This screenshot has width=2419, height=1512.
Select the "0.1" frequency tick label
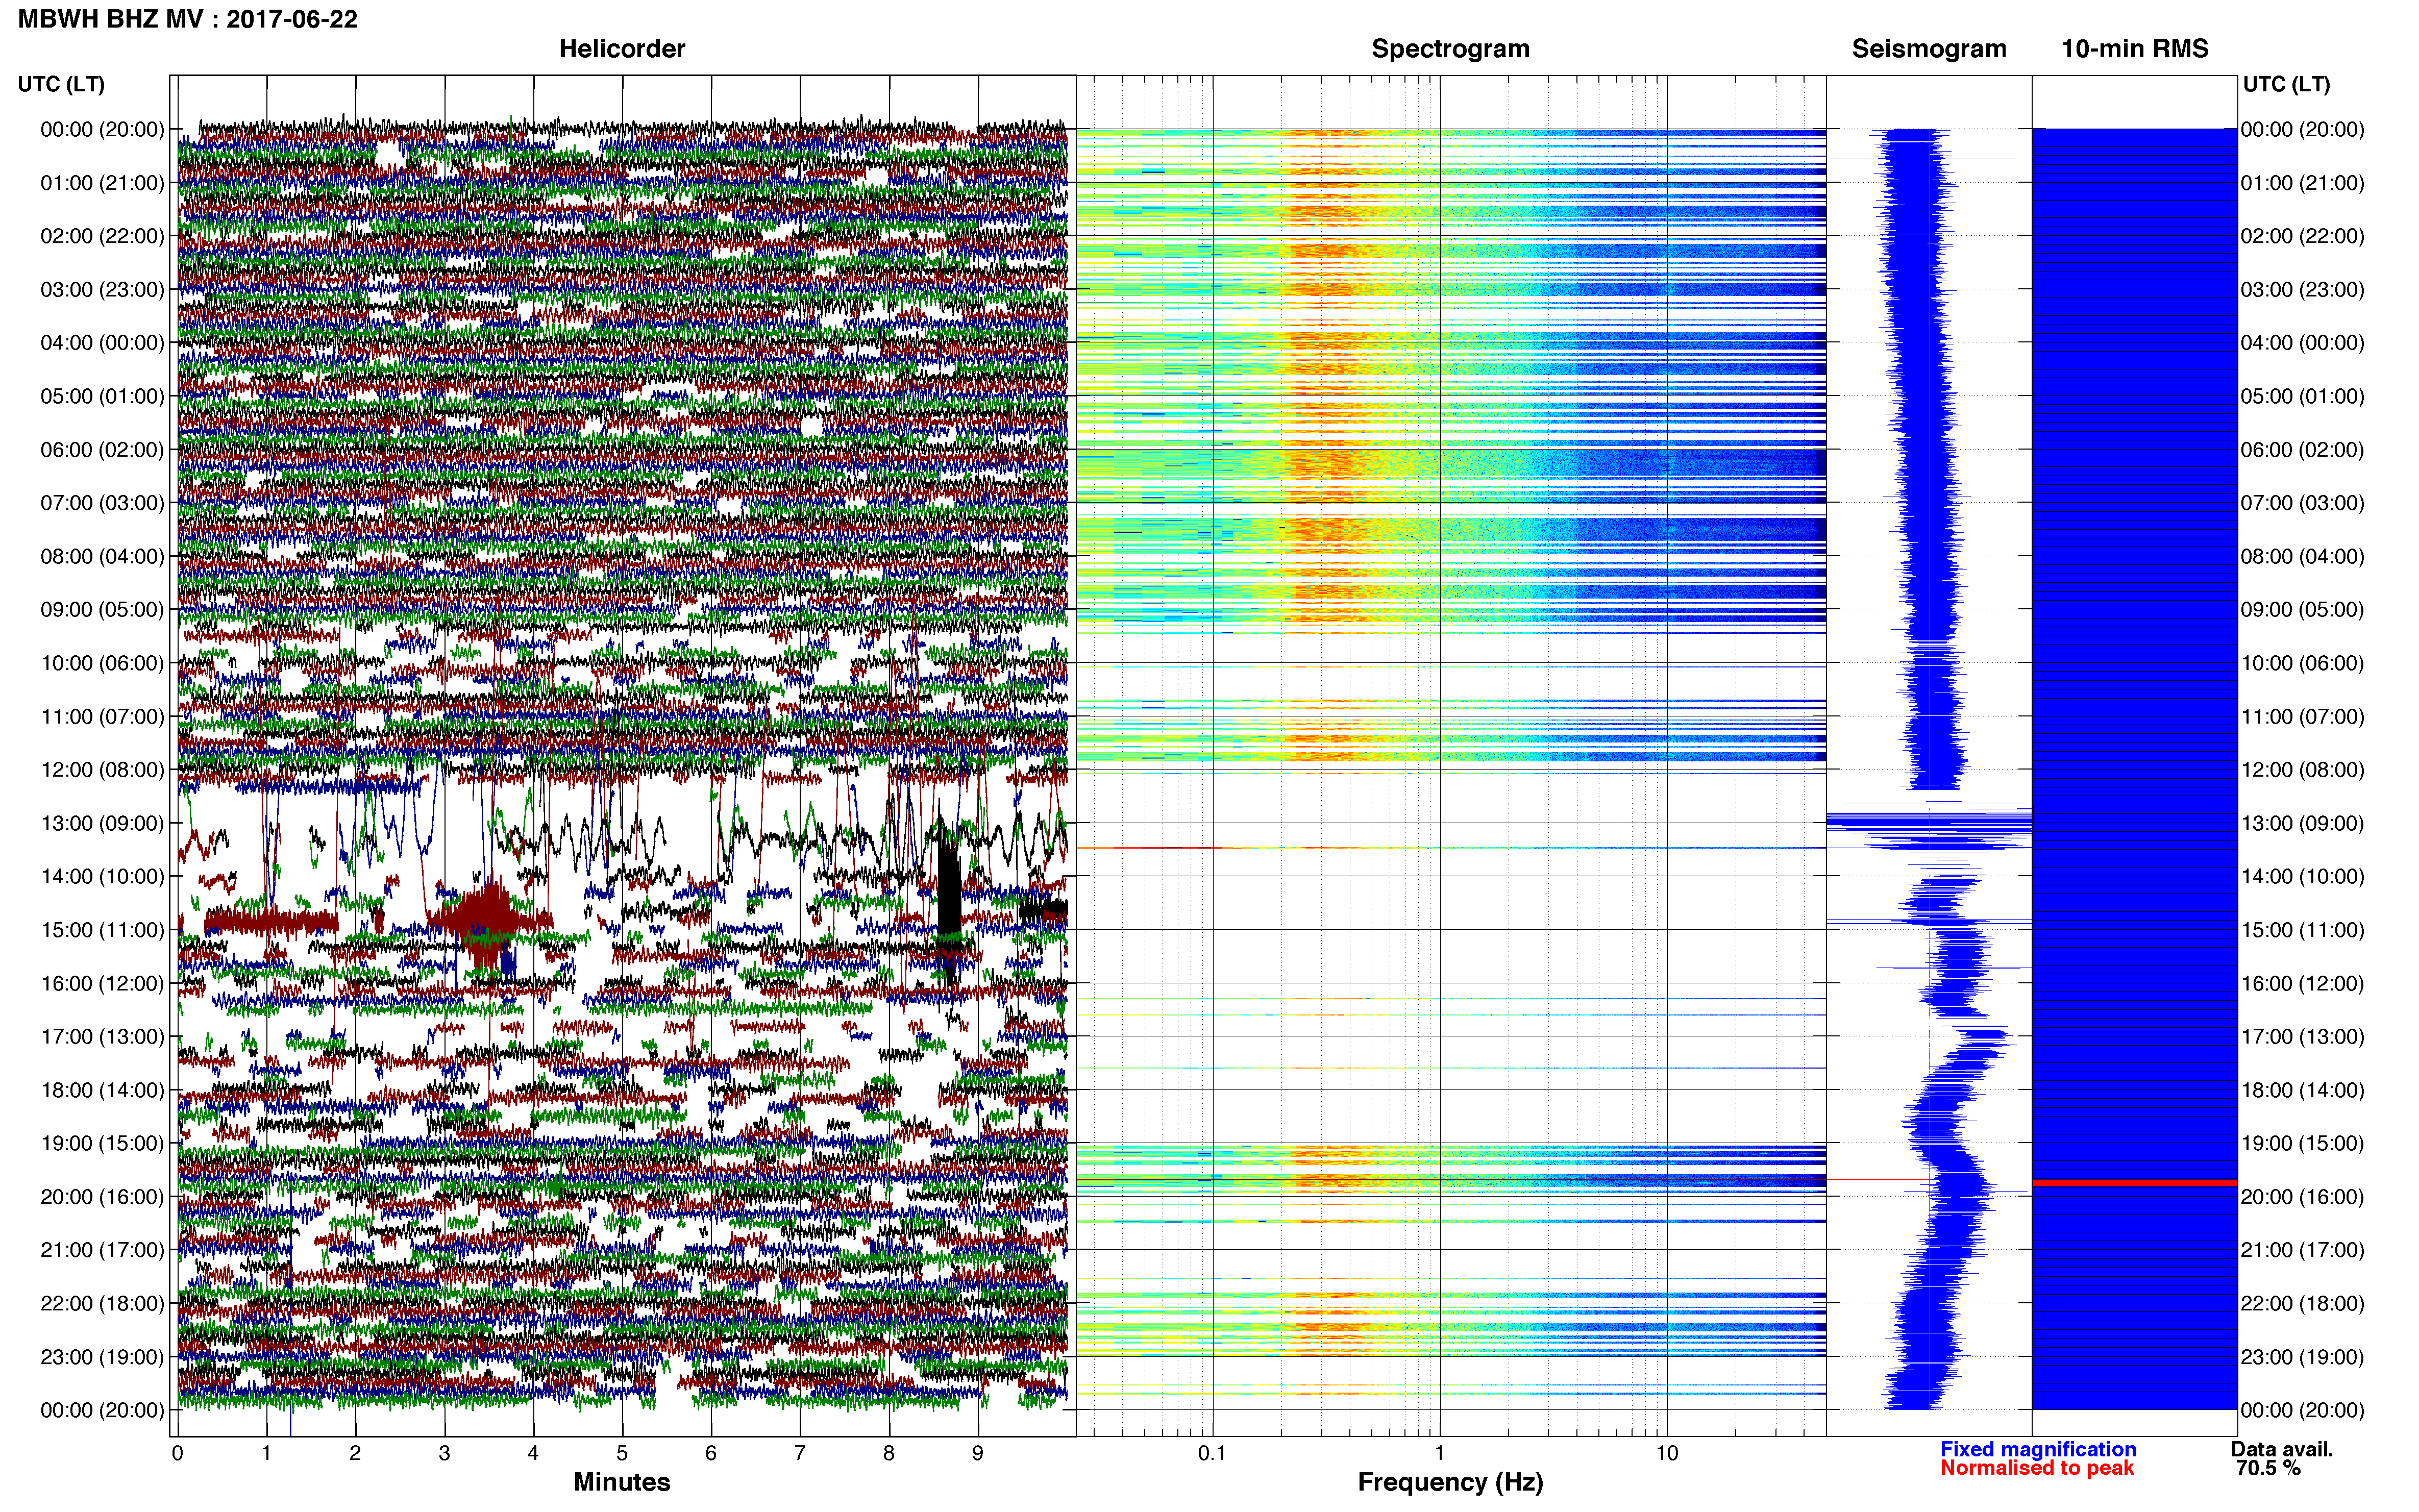[x=1212, y=1453]
